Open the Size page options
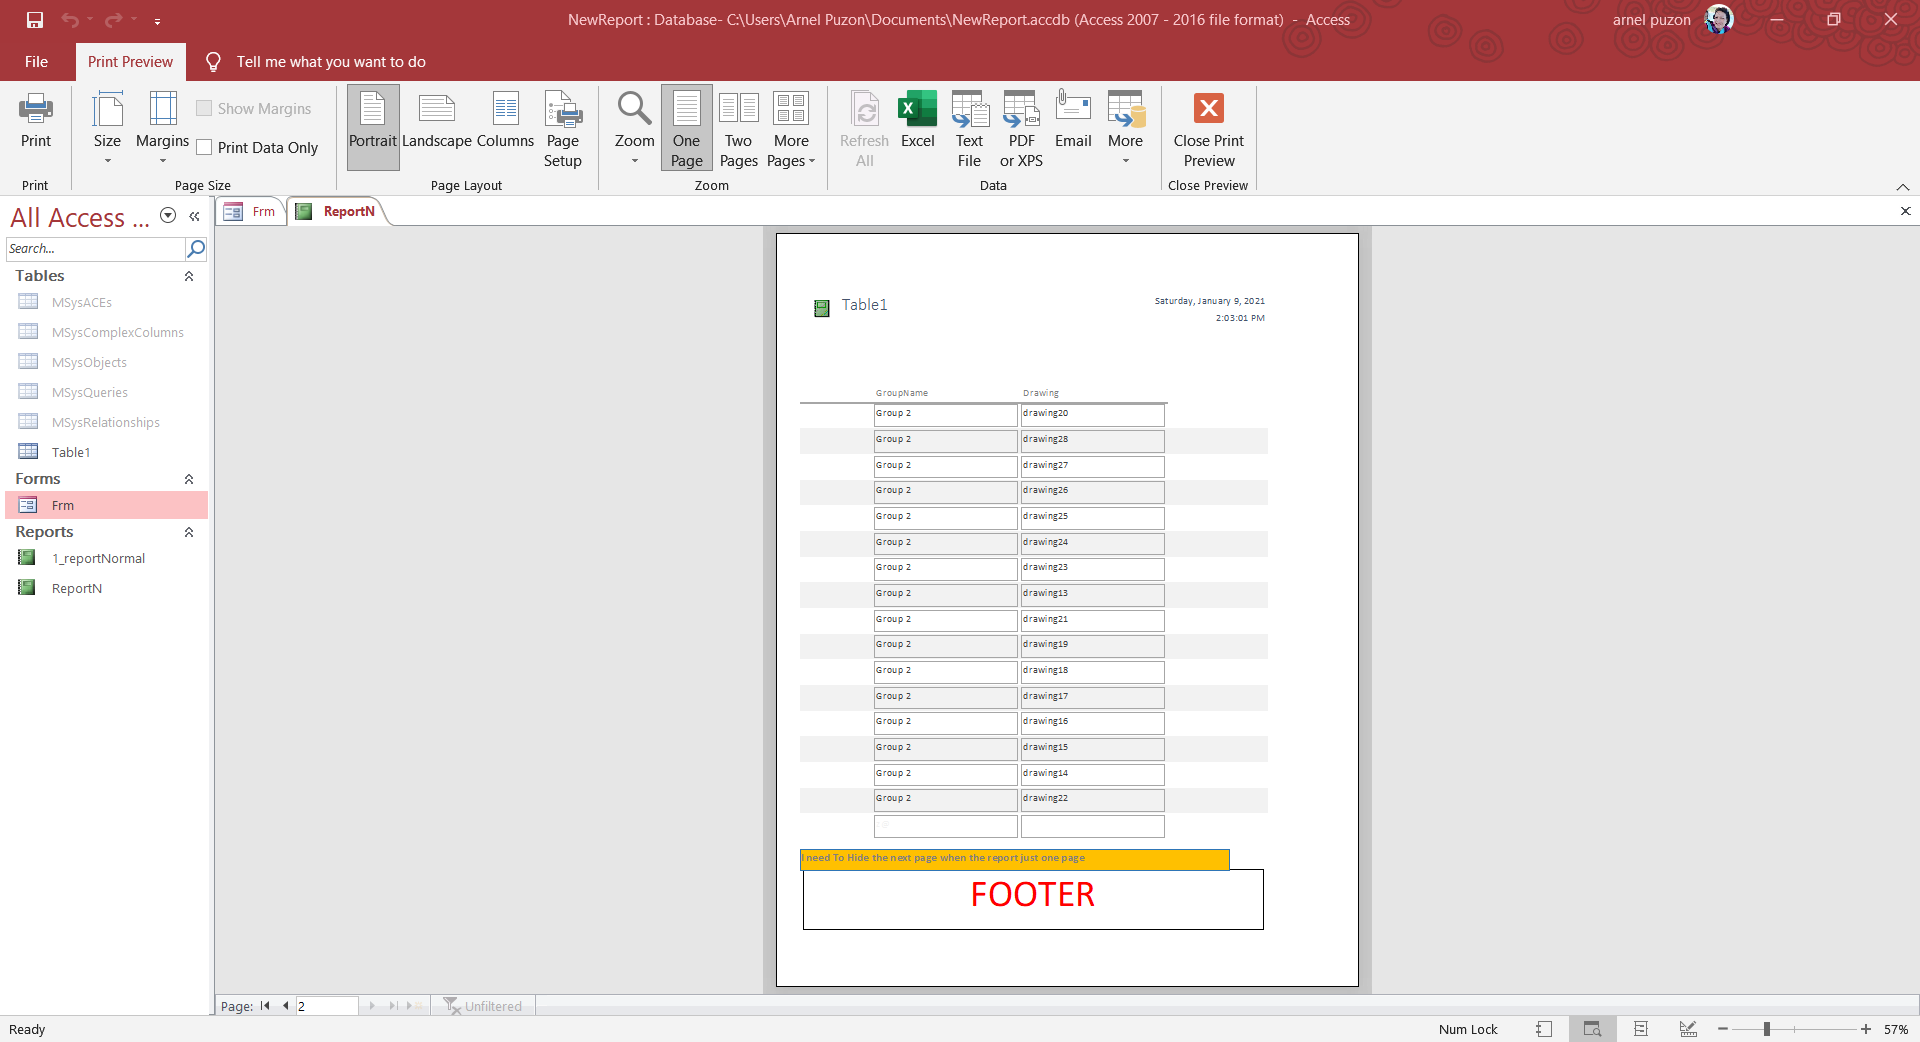Viewport: 1920px width, 1042px height. point(107,128)
